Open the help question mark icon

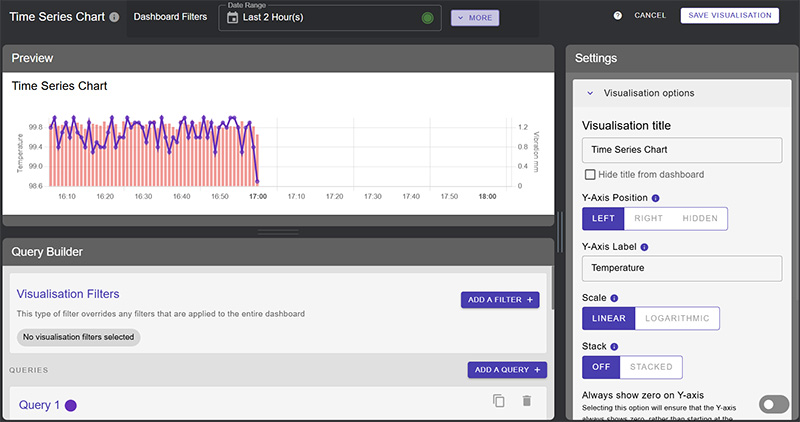tap(617, 15)
